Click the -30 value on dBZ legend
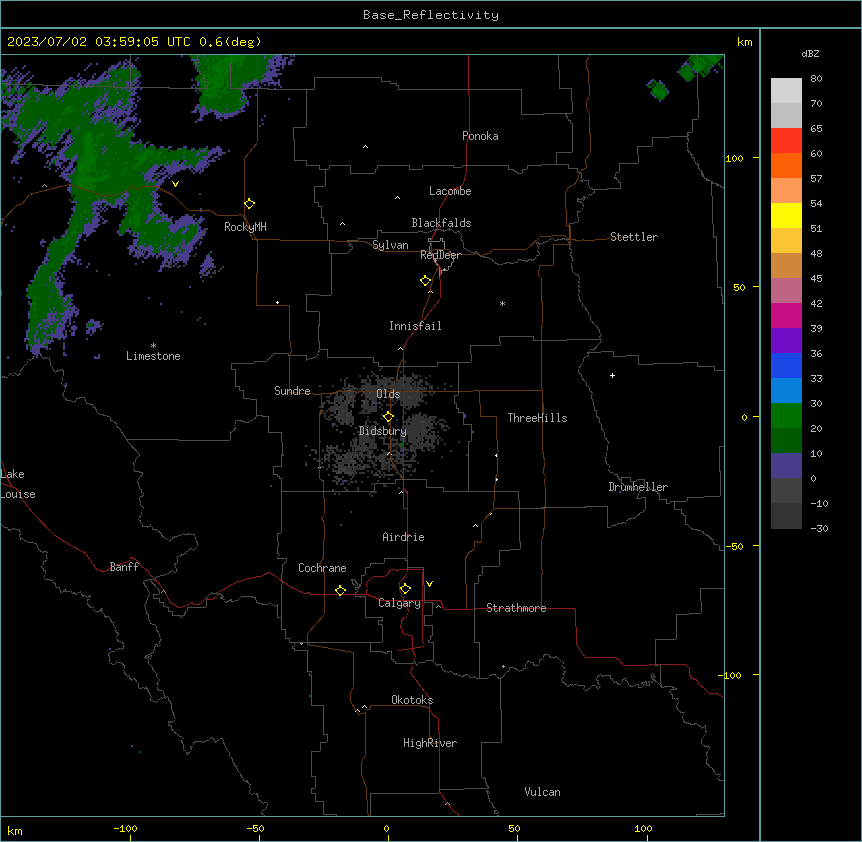Screen dimensions: 862x842 (x=819, y=528)
